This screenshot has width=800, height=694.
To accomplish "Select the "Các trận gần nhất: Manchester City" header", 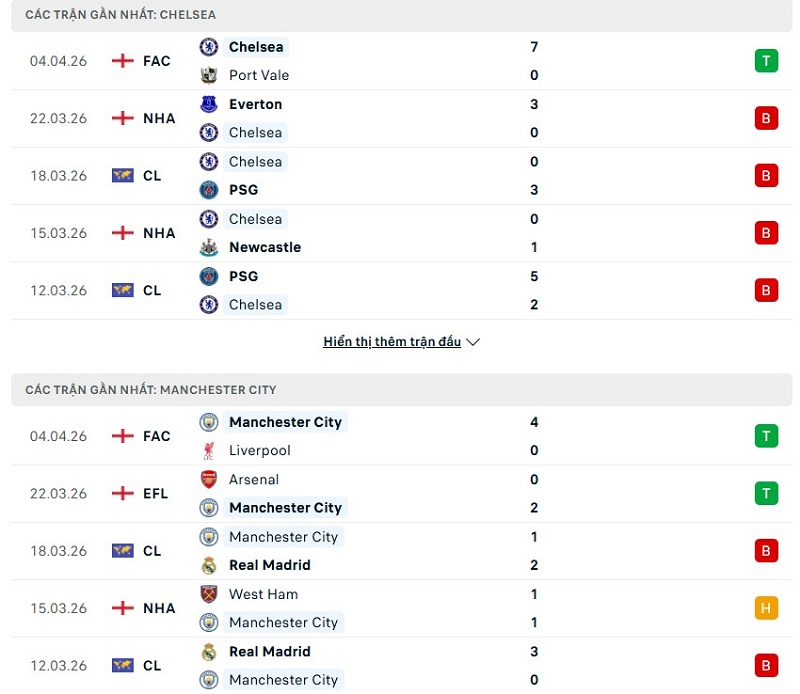I will [x=151, y=389].
